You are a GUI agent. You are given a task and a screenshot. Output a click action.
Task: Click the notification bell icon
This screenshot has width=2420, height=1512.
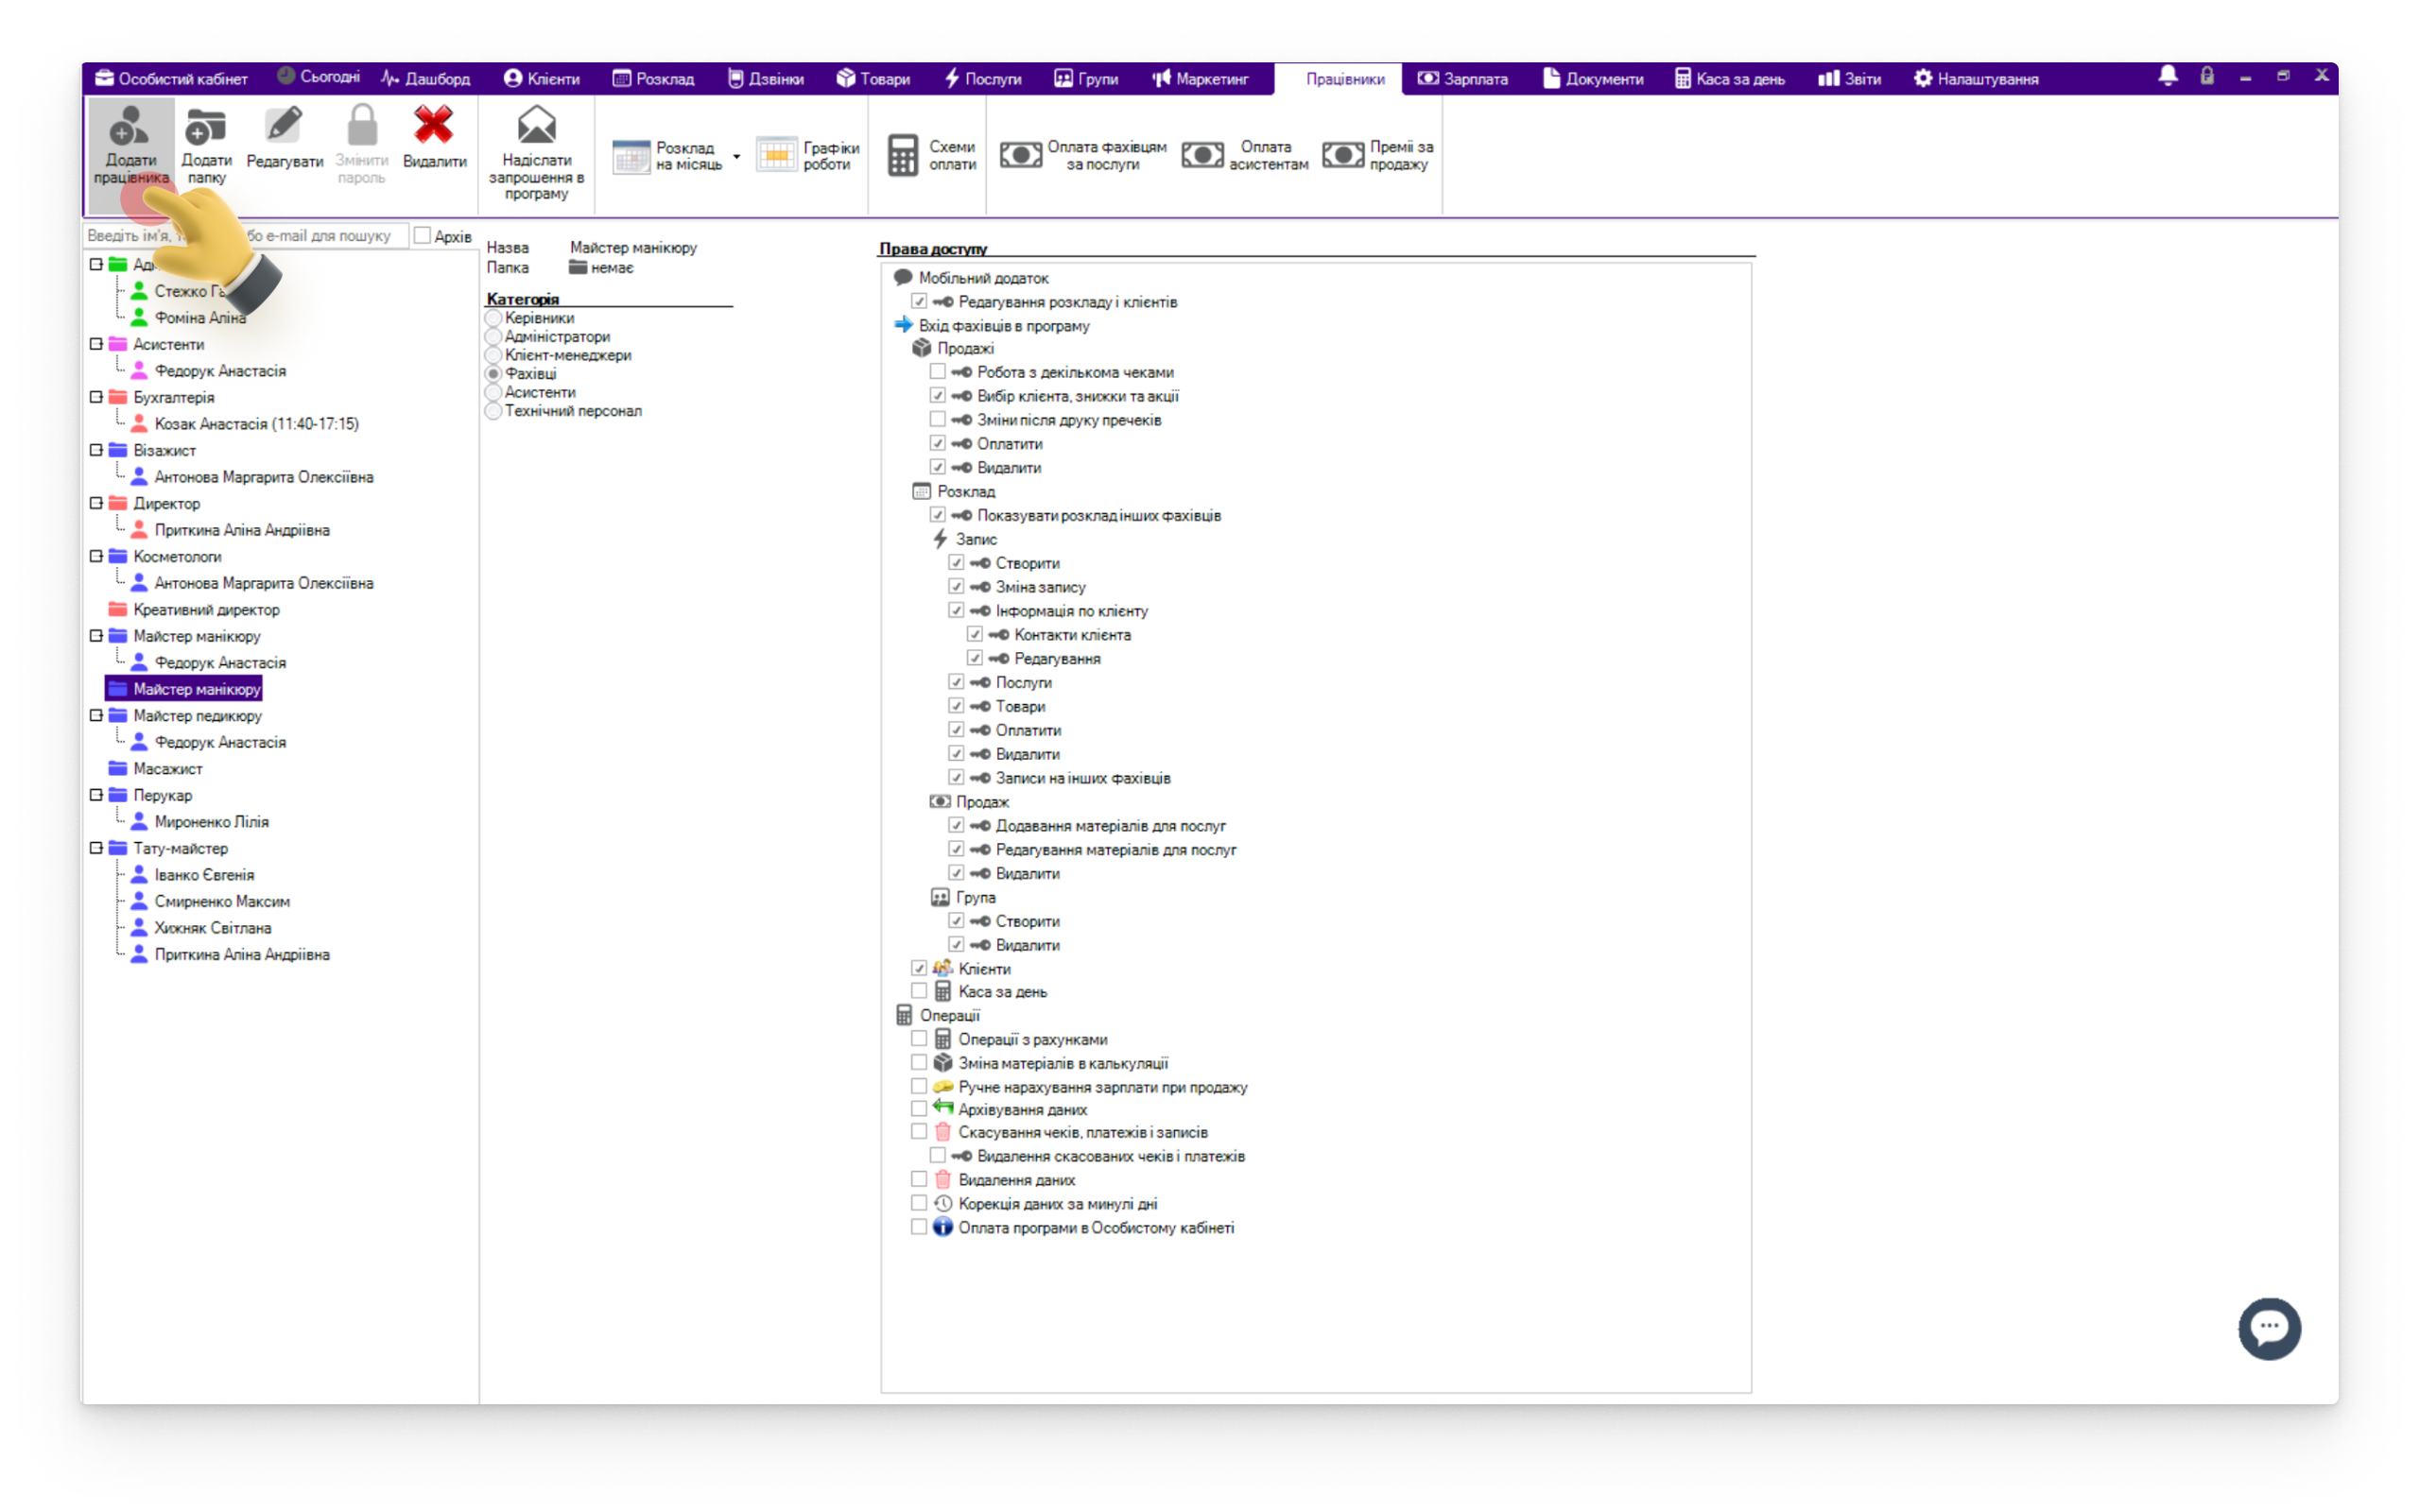point(2167,76)
